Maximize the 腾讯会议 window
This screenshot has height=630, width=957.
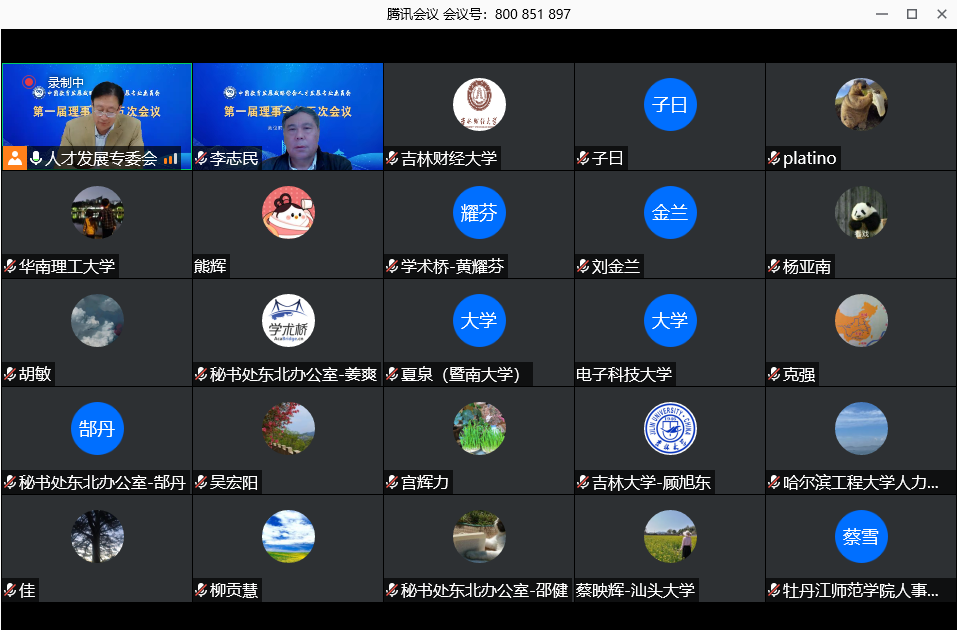pyautogui.click(x=911, y=14)
